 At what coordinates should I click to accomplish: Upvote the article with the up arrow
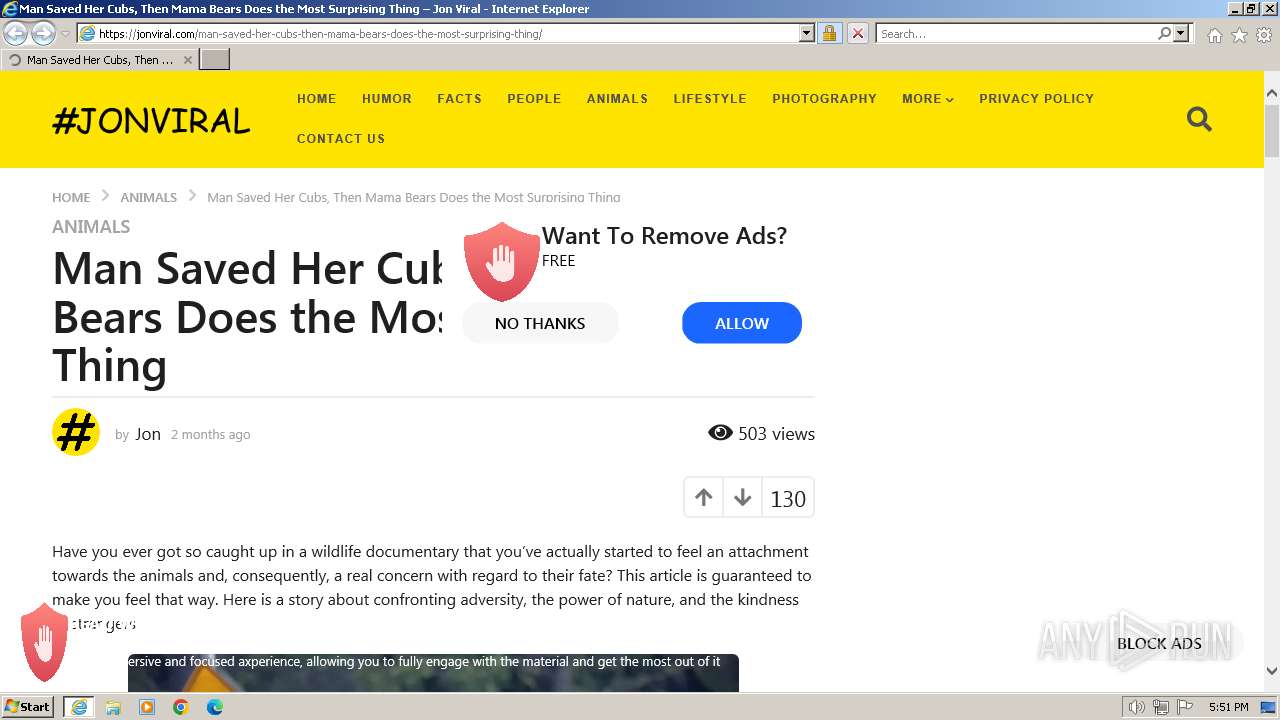tap(703, 498)
